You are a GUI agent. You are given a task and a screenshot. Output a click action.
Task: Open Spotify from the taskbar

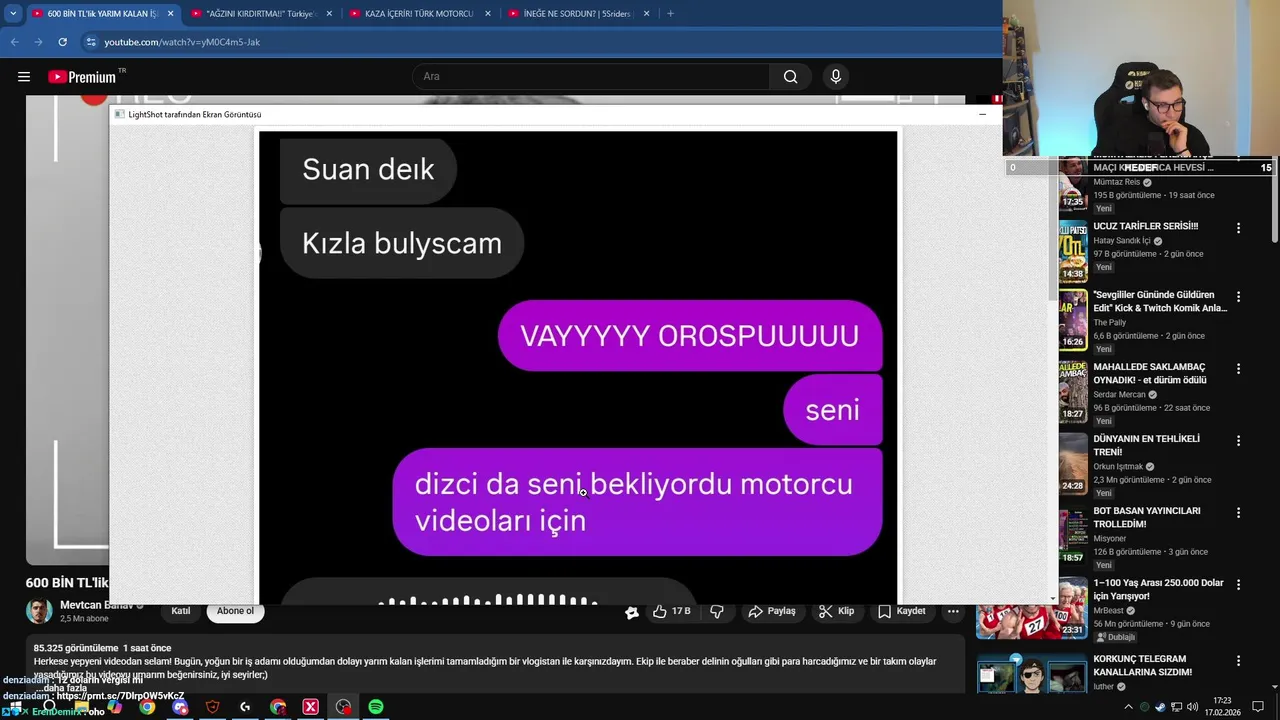[x=376, y=707]
